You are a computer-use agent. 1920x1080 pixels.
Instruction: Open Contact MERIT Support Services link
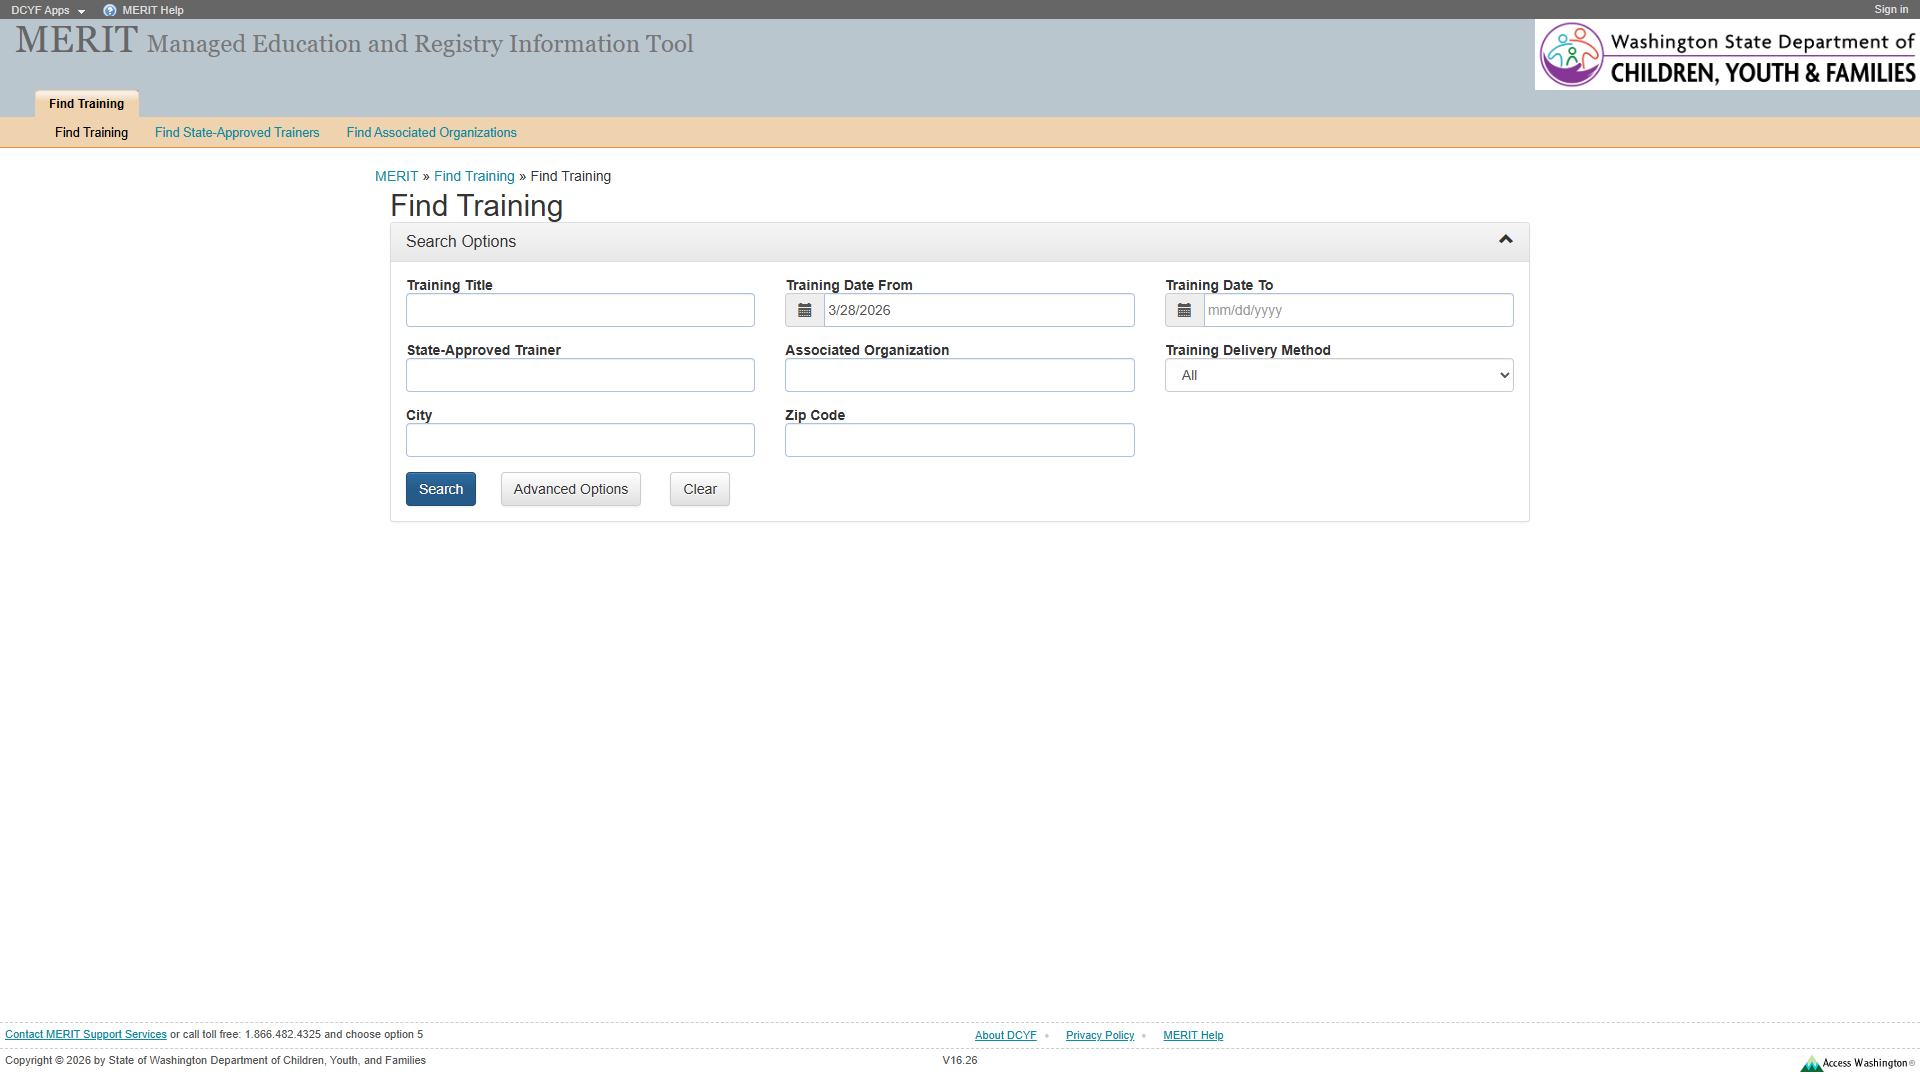tap(86, 1034)
